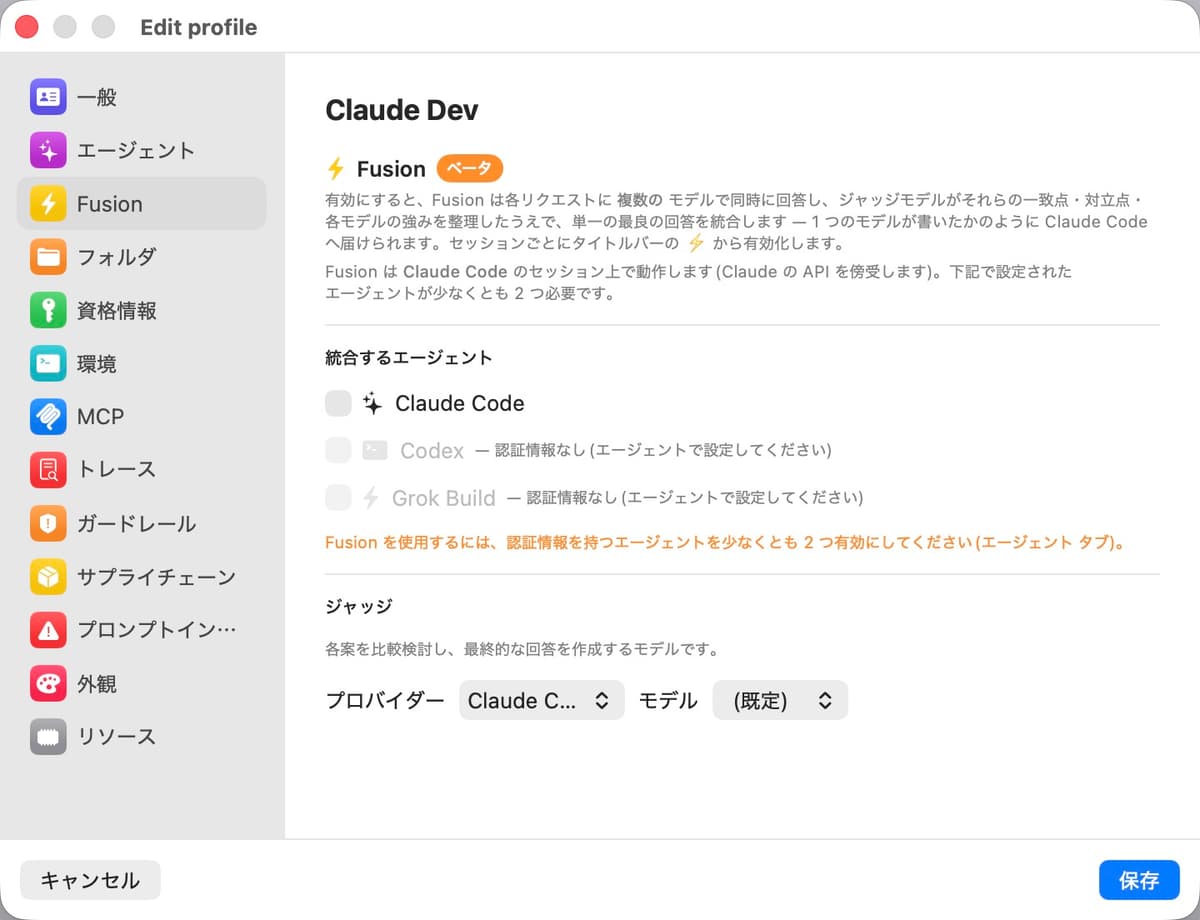Click the 一般 sidebar icon
This screenshot has height=920, width=1200.
pyautogui.click(x=48, y=97)
